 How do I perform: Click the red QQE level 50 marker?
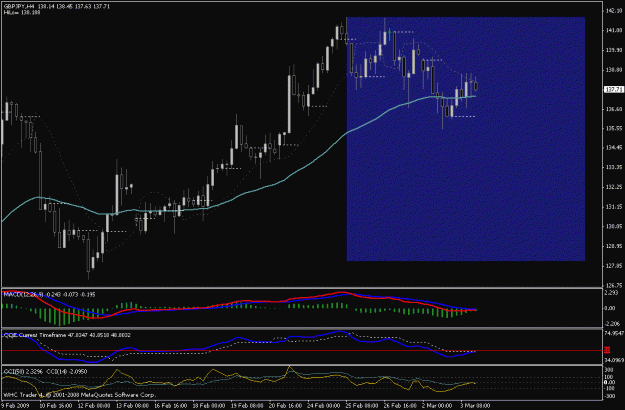coord(607,350)
